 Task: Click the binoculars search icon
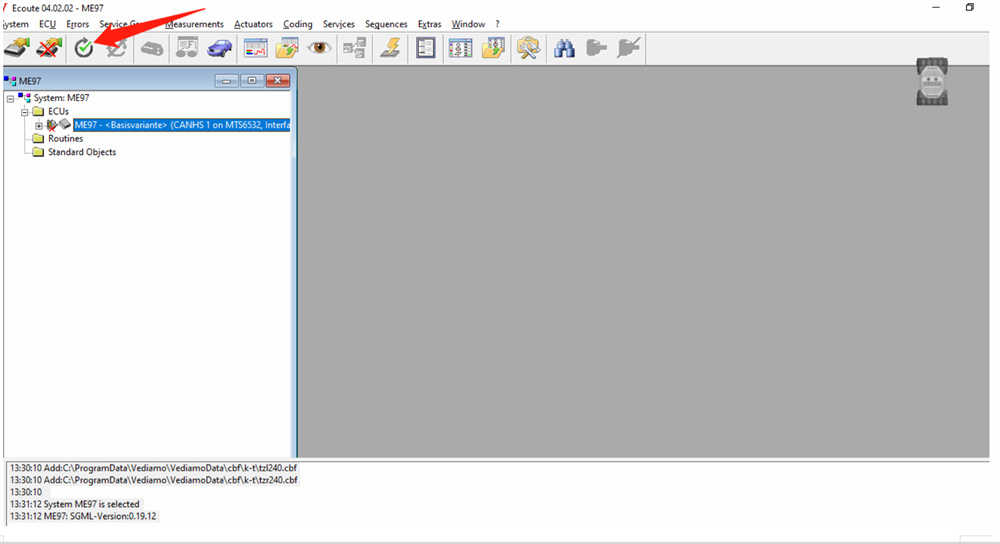[x=564, y=47]
